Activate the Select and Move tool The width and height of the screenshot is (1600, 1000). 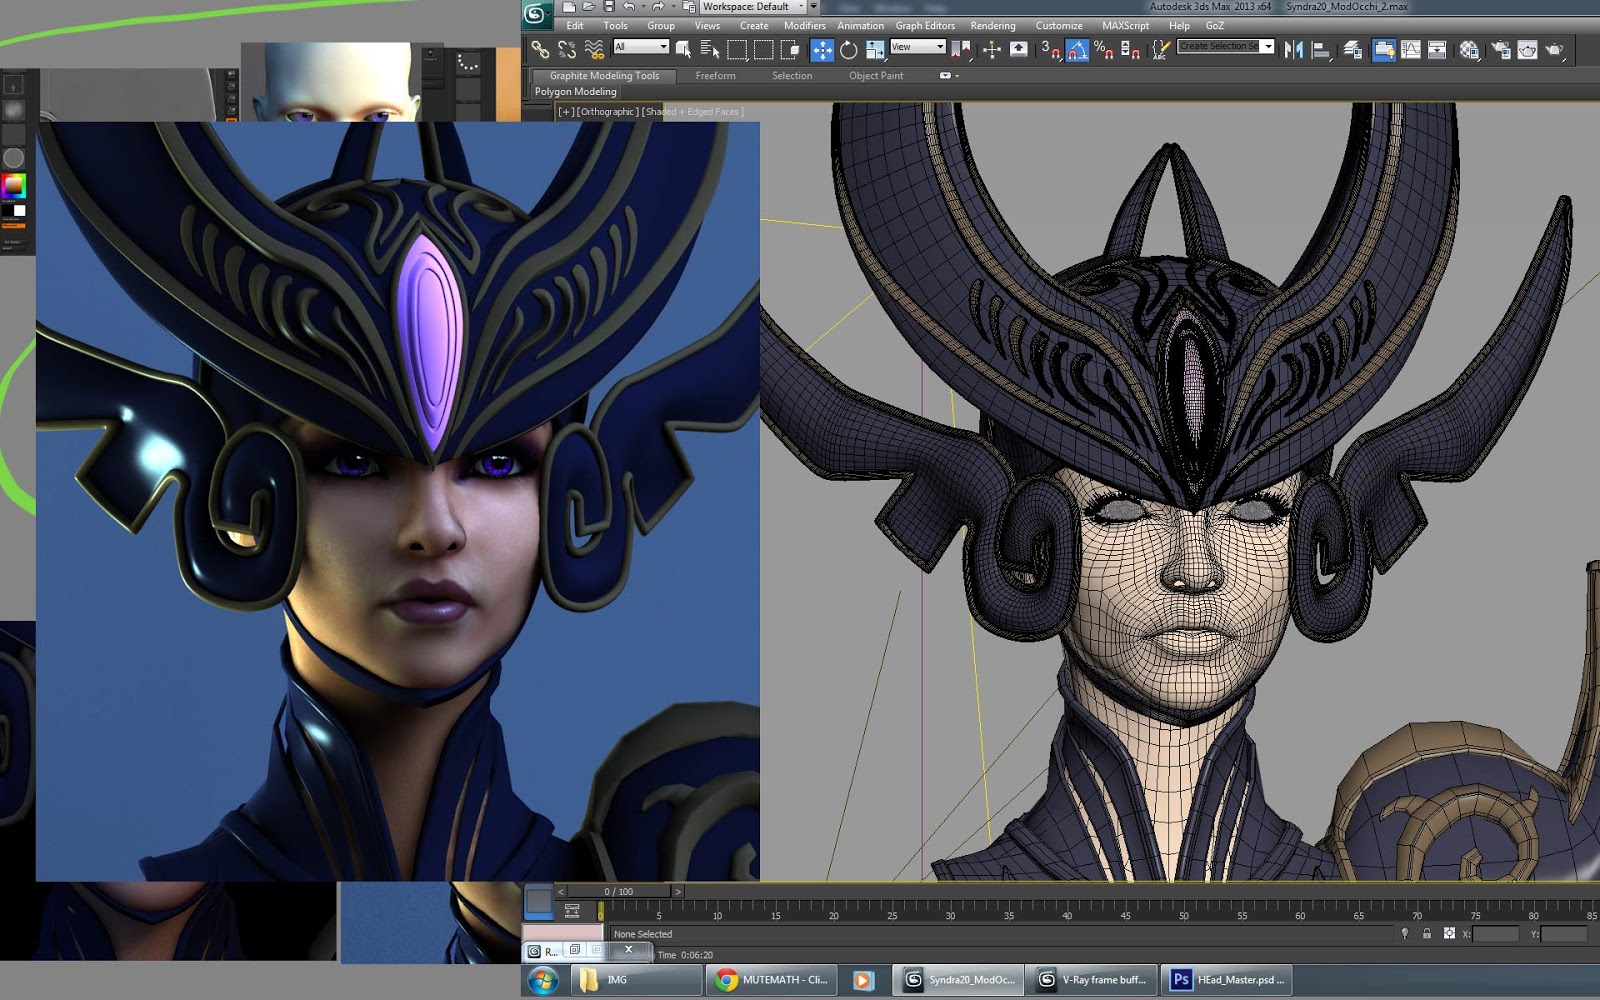pyautogui.click(x=822, y=49)
